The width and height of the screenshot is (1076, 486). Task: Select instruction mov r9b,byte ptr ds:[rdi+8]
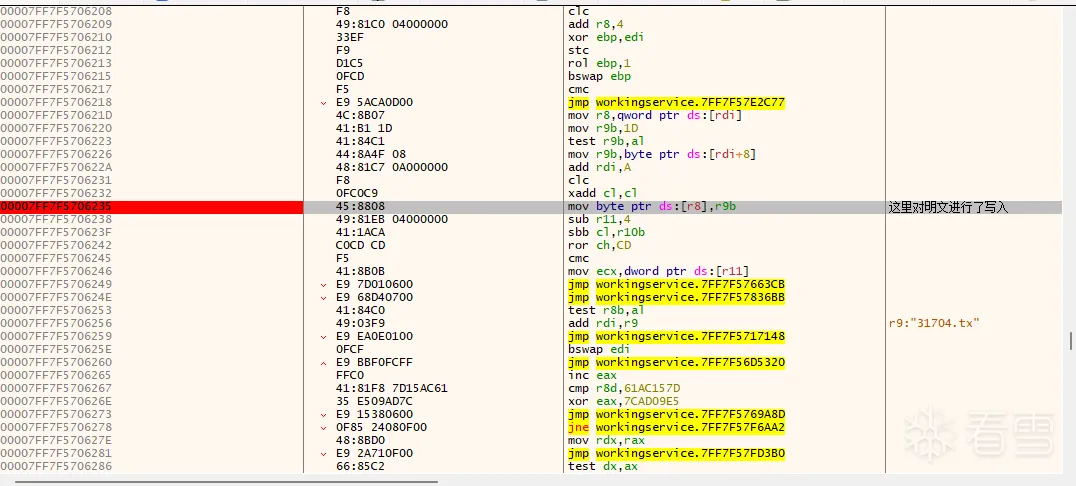pos(662,154)
